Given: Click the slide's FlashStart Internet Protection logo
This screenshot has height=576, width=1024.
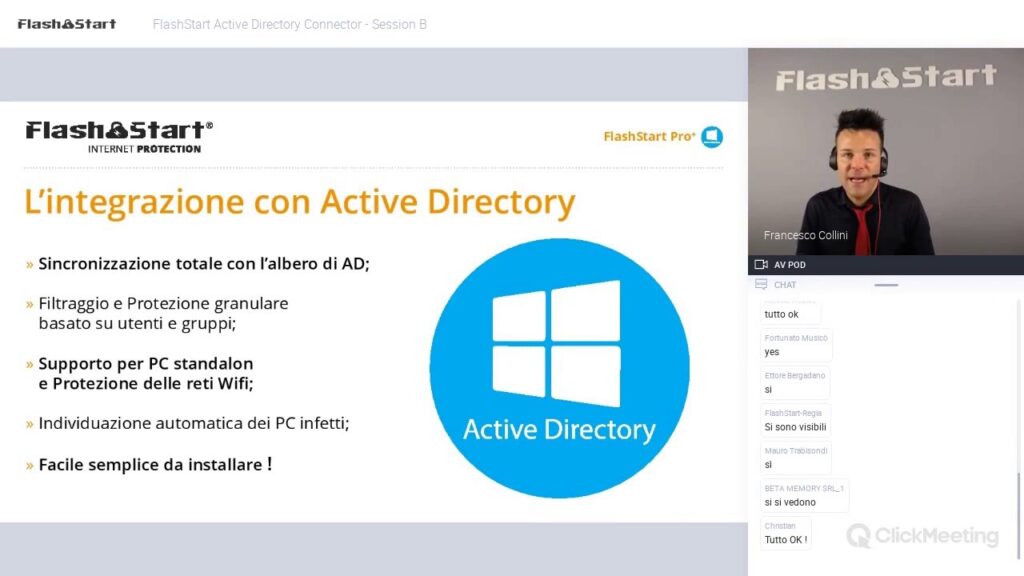Looking at the screenshot, I should [119, 136].
